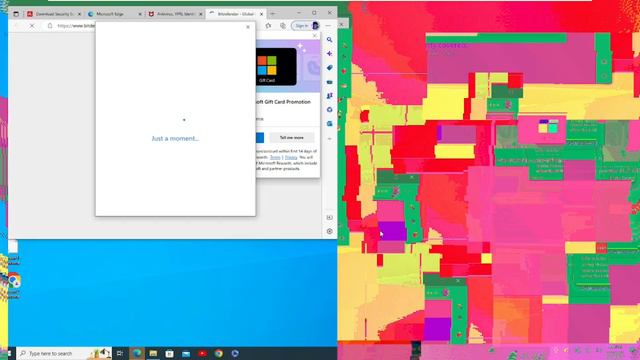
Task: Open sidebar Shopping tag icon
Action: click(x=329, y=68)
